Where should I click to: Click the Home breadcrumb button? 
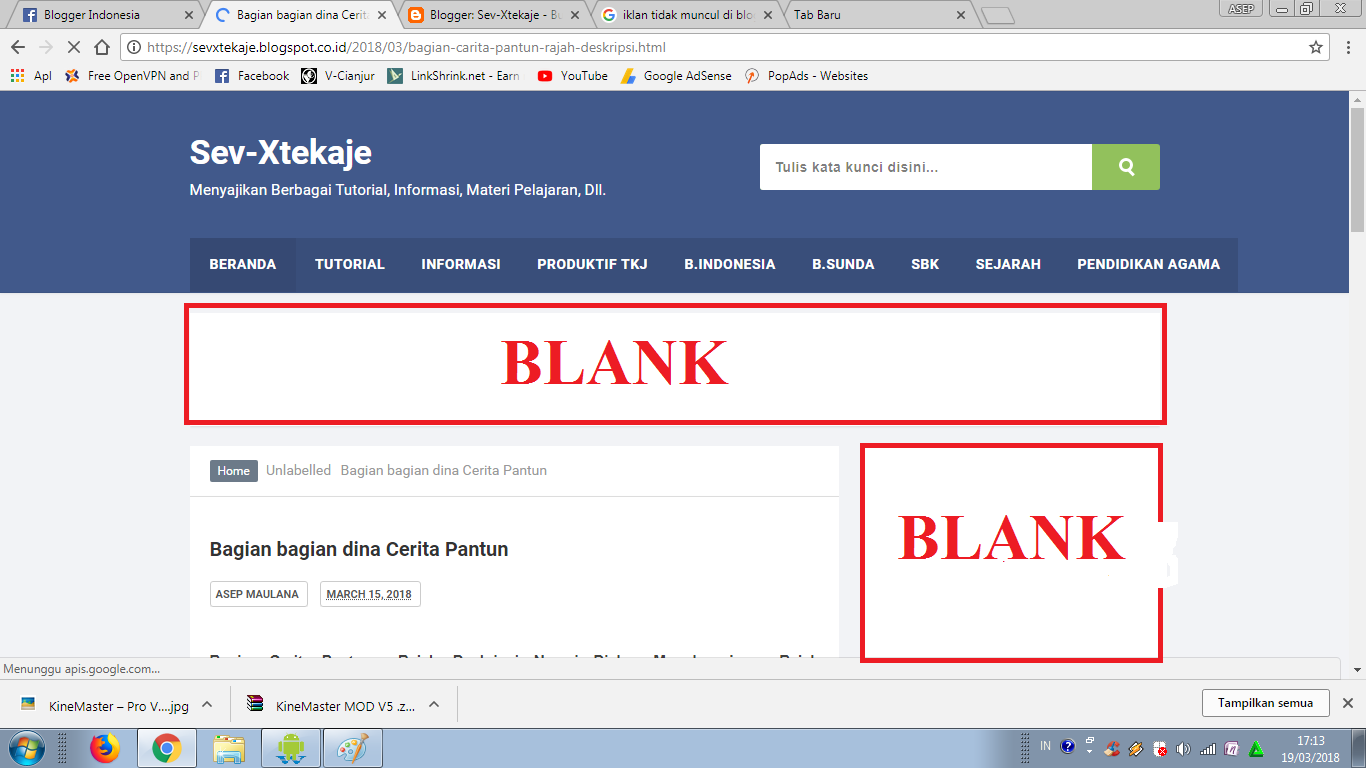point(233,471)
